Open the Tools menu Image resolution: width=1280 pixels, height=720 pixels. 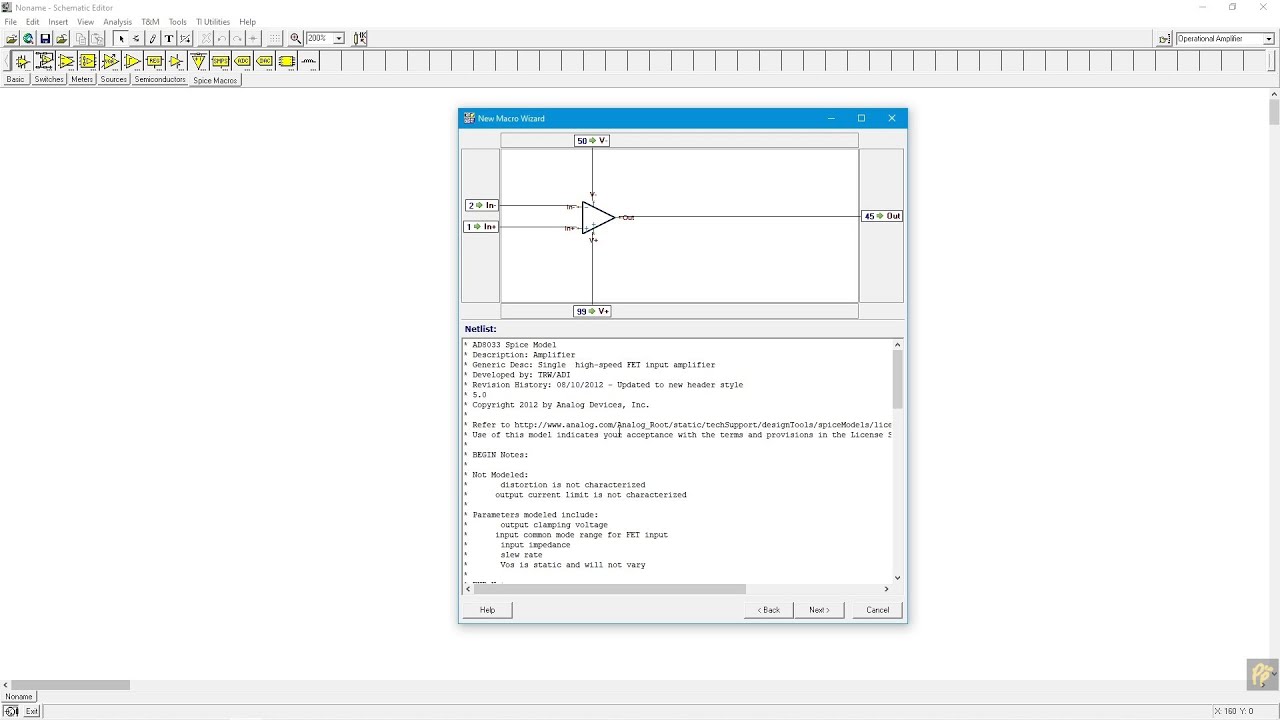pos(177,21)
